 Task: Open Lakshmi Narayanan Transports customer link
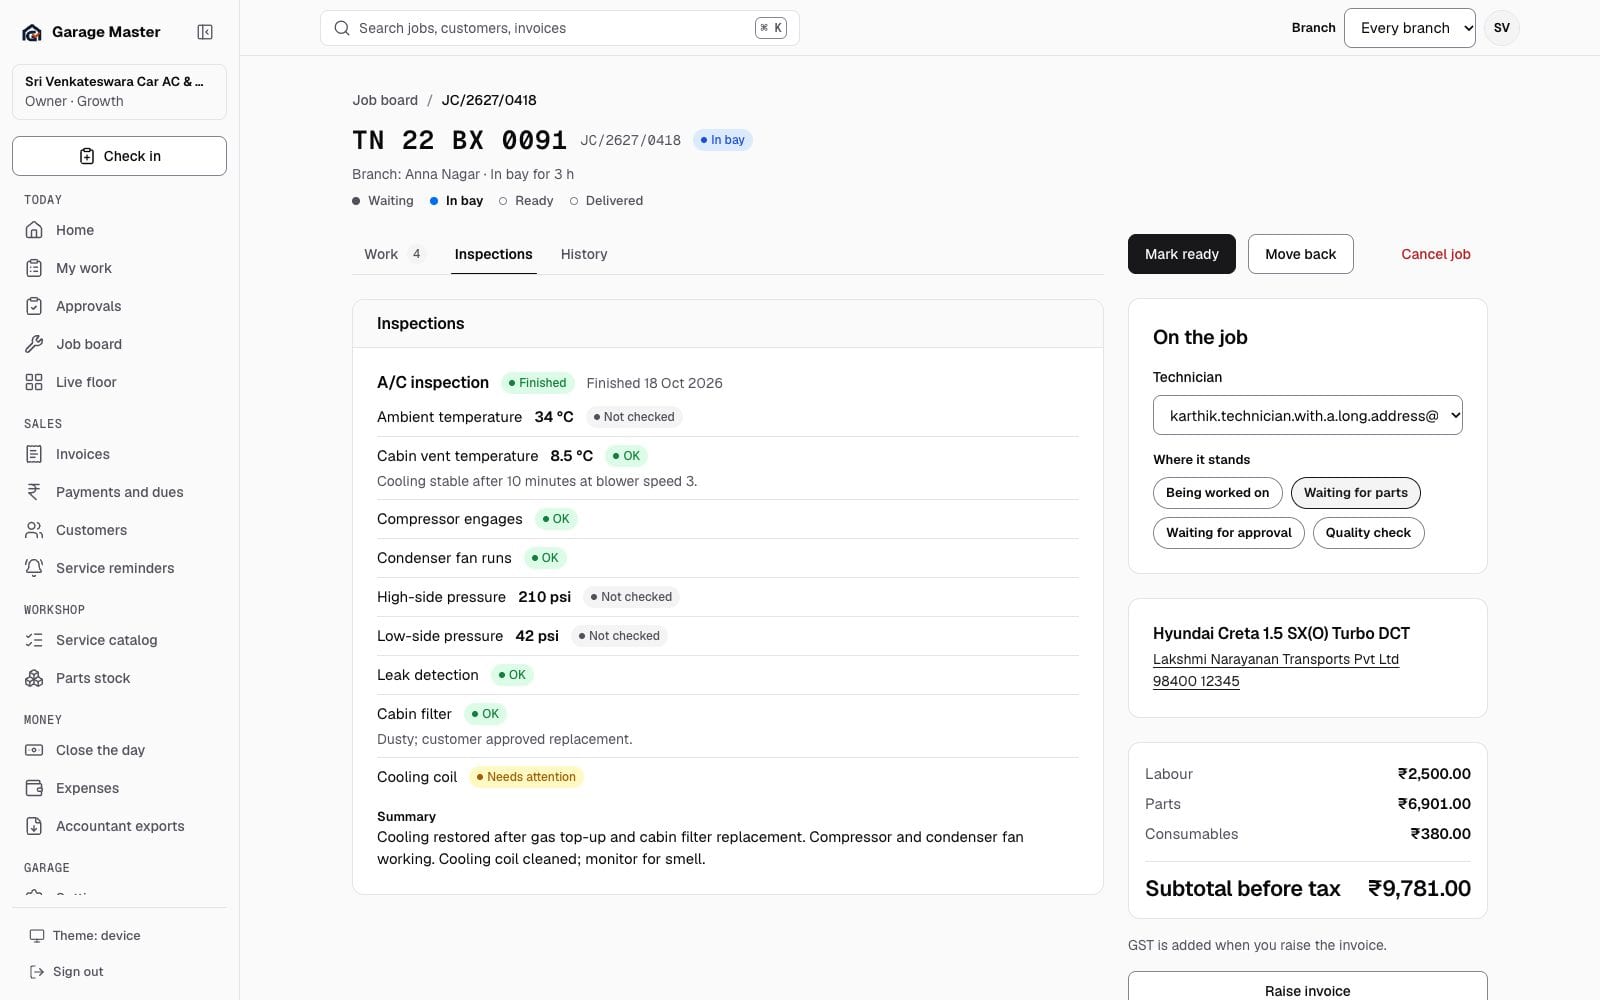[x=1275, y=659]
